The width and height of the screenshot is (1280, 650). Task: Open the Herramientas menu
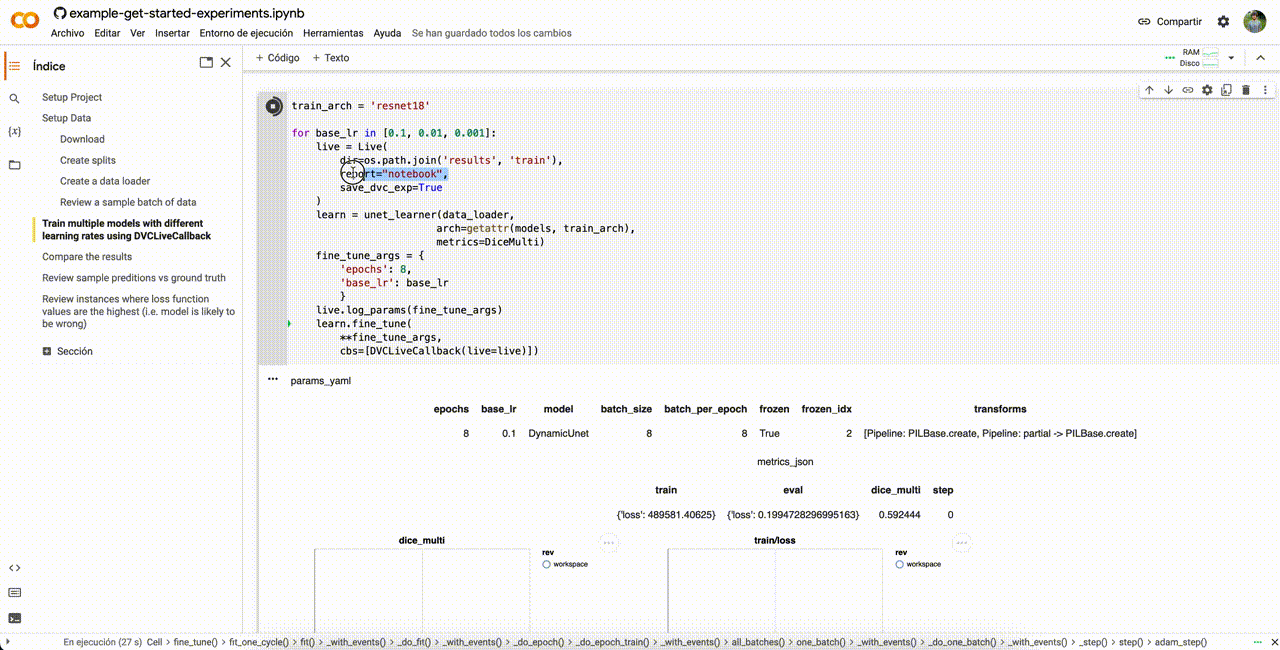pos(333,33)
